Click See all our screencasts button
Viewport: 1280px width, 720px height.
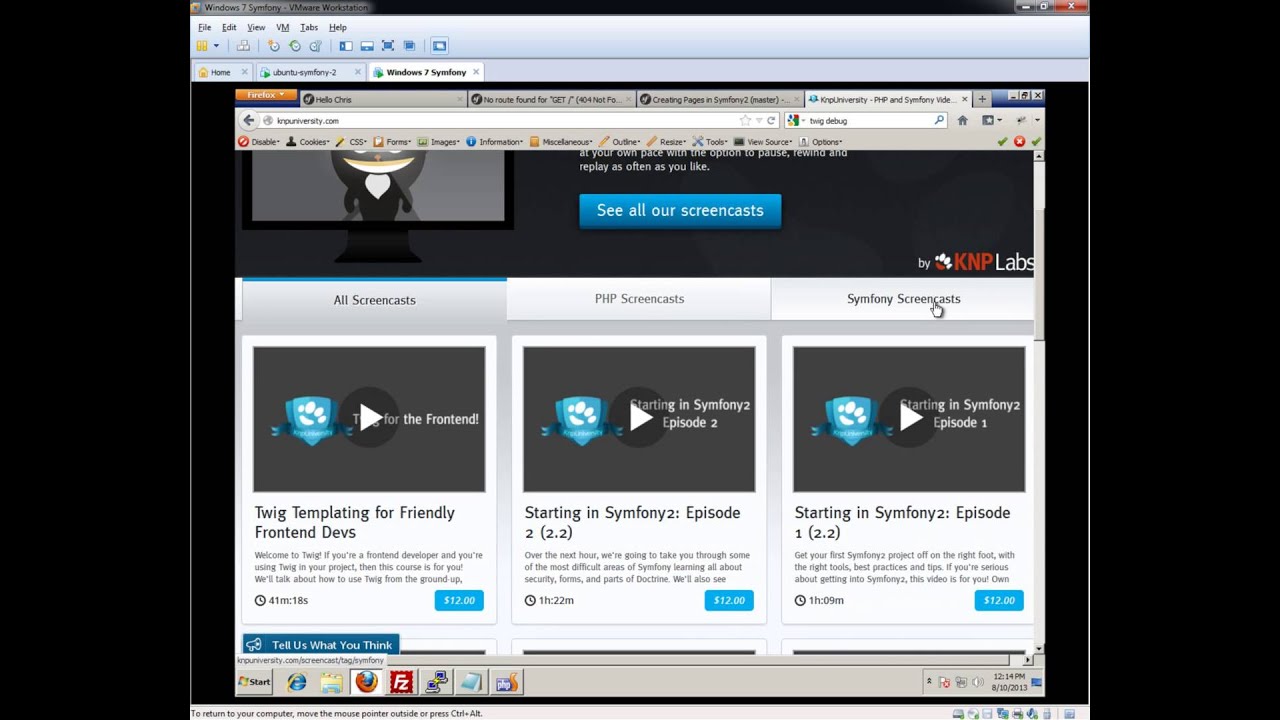(680, 211)
